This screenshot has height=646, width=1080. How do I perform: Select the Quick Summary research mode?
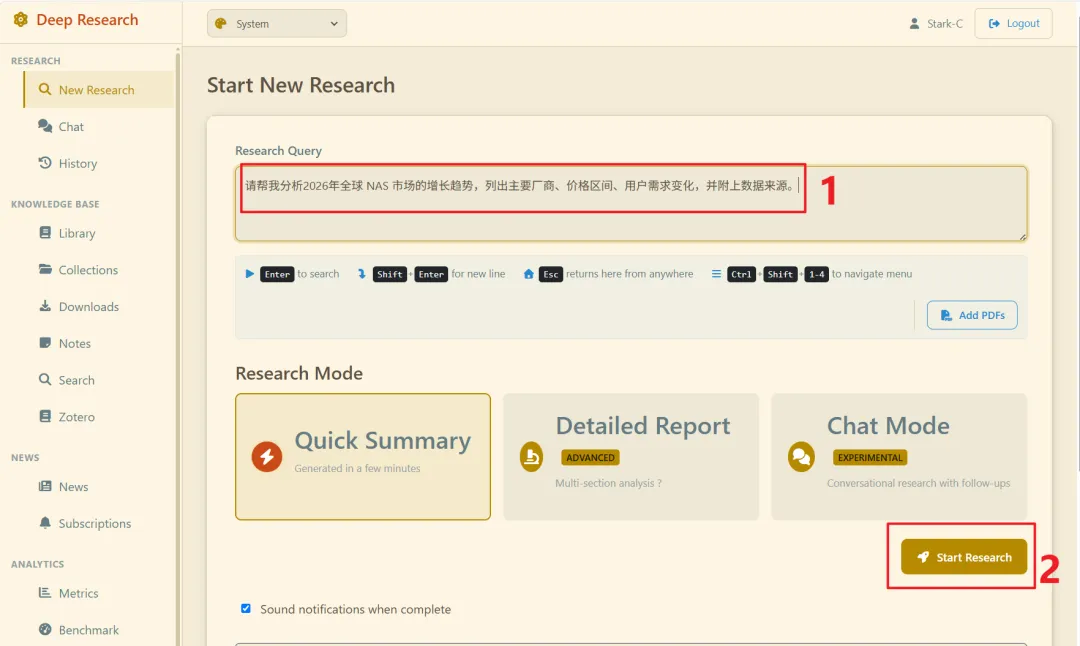(x=363, y=457)
